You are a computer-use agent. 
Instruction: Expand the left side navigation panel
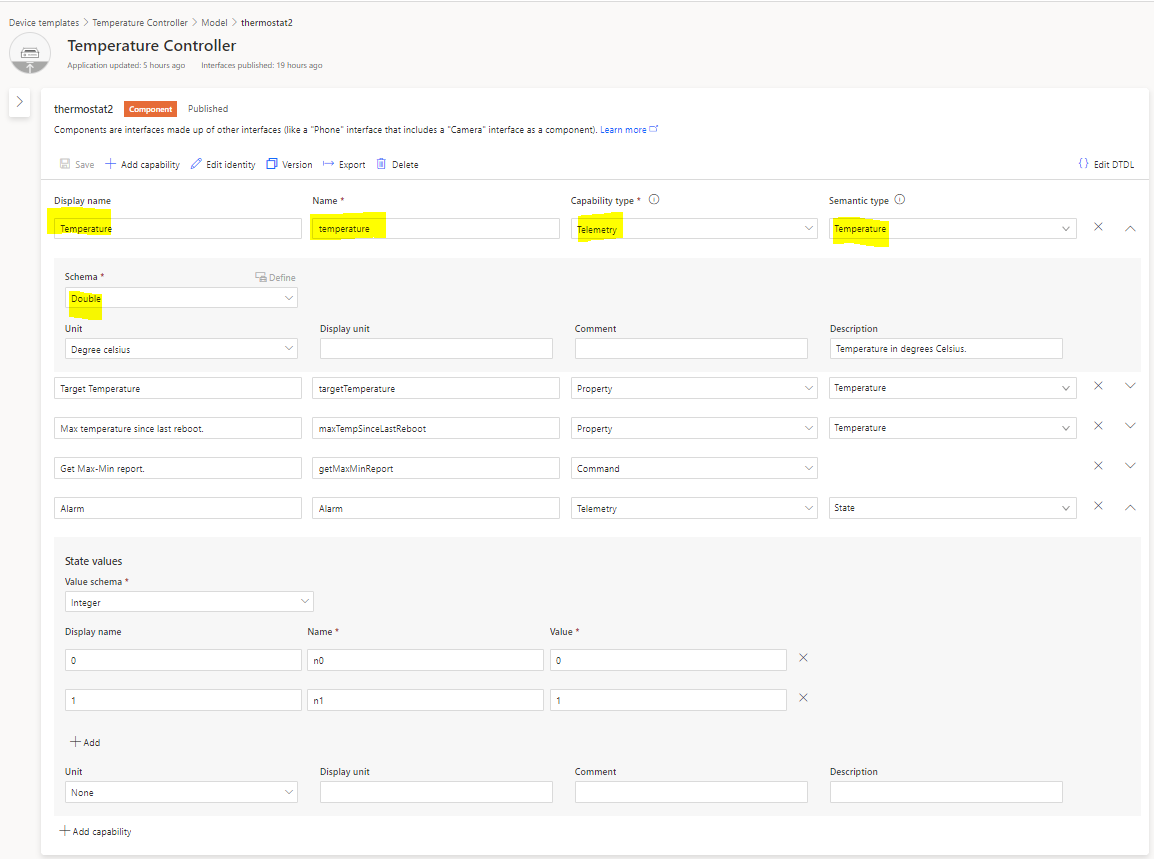click(x=20, y=102)
